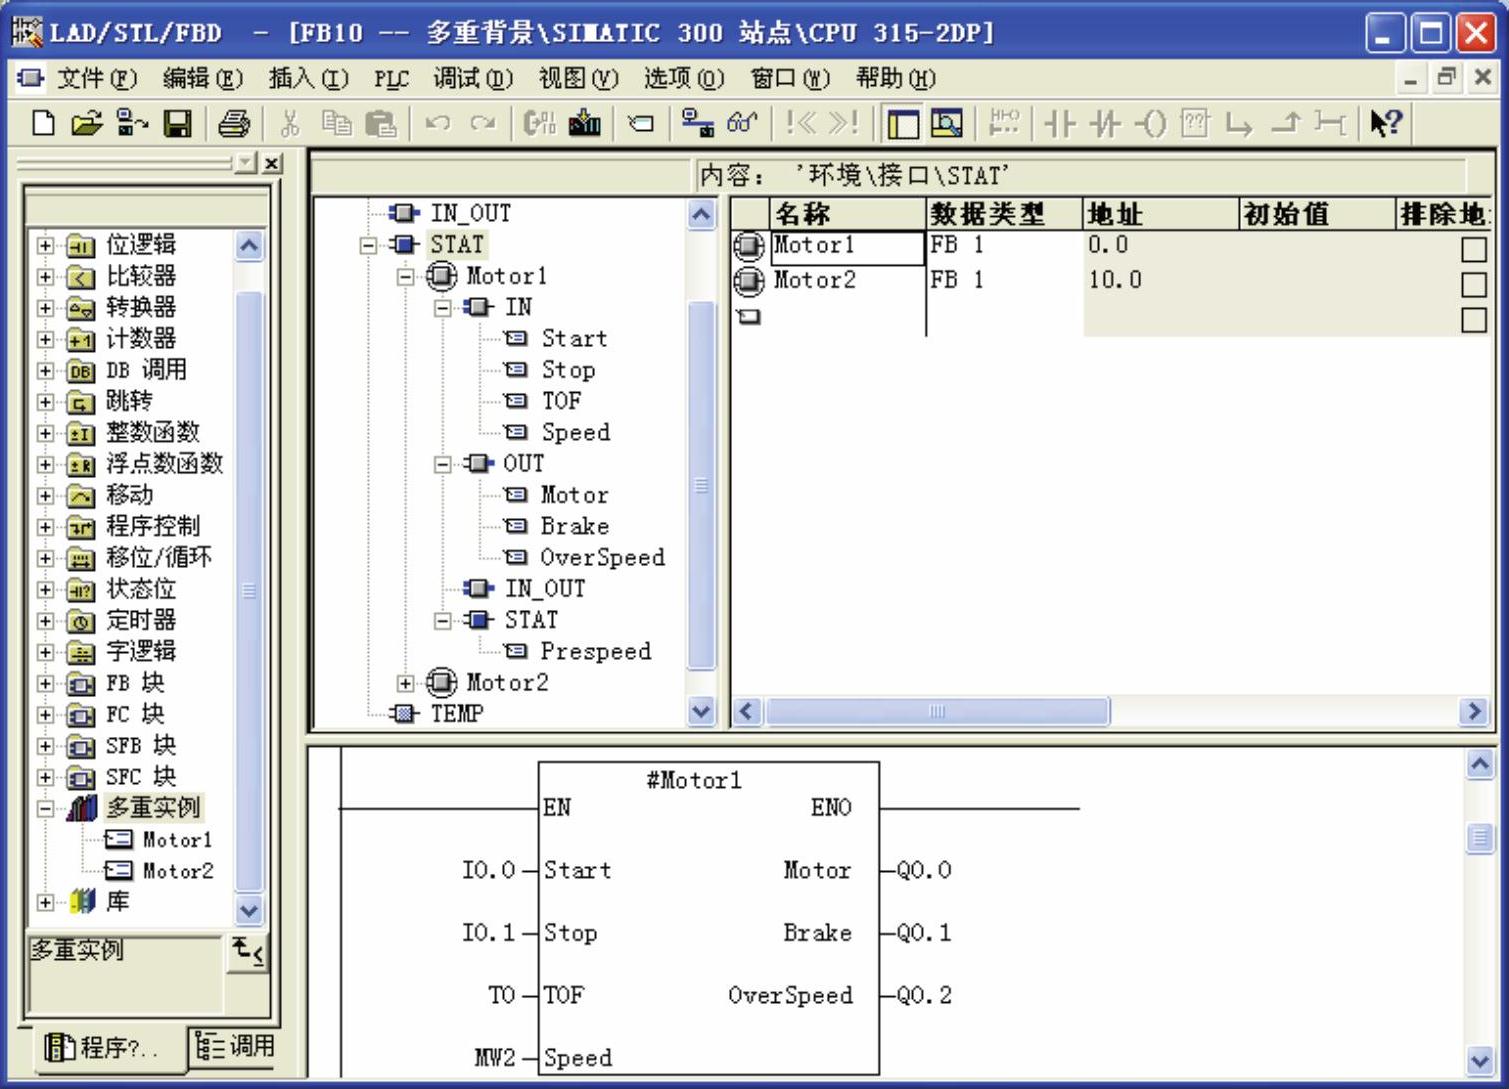Click the Insert connection line icon

coord(1330,123)
